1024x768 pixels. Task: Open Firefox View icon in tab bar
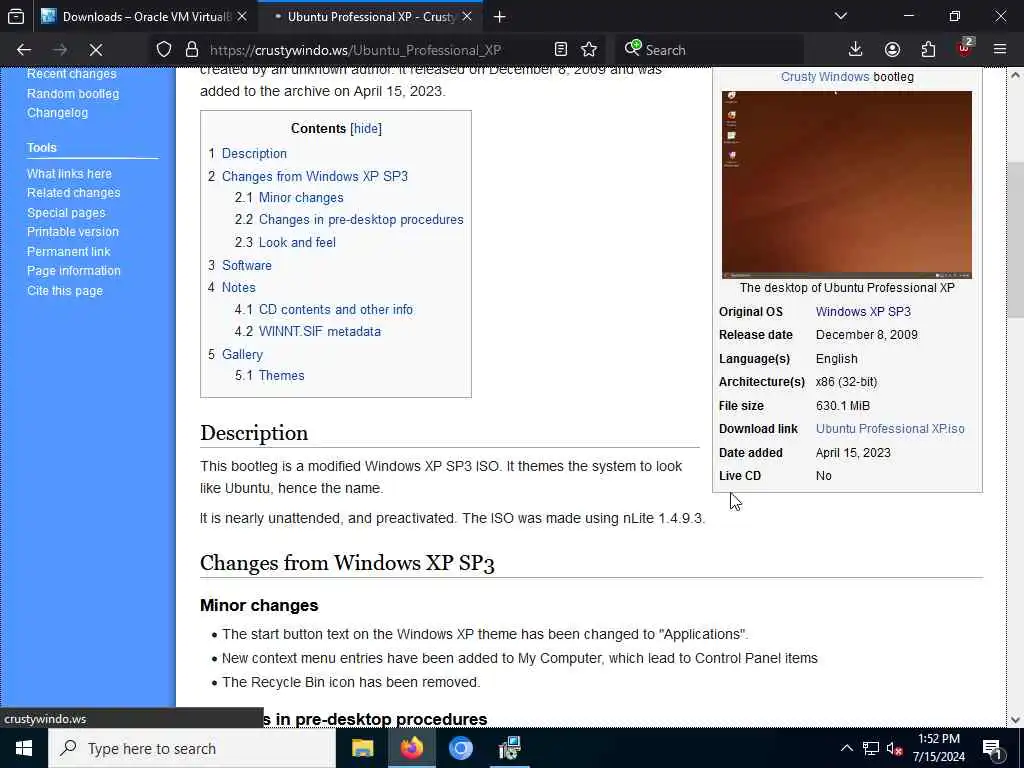pyautogui.click(x=16, y=16)
